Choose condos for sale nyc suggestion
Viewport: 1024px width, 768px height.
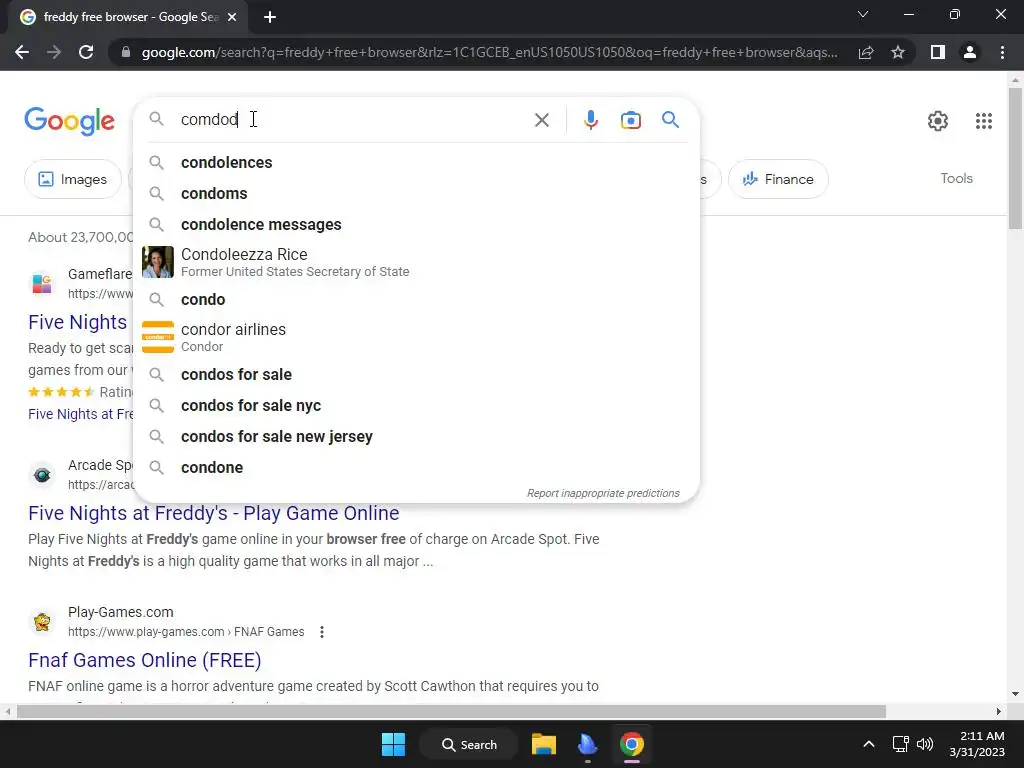tap(416, 406)
